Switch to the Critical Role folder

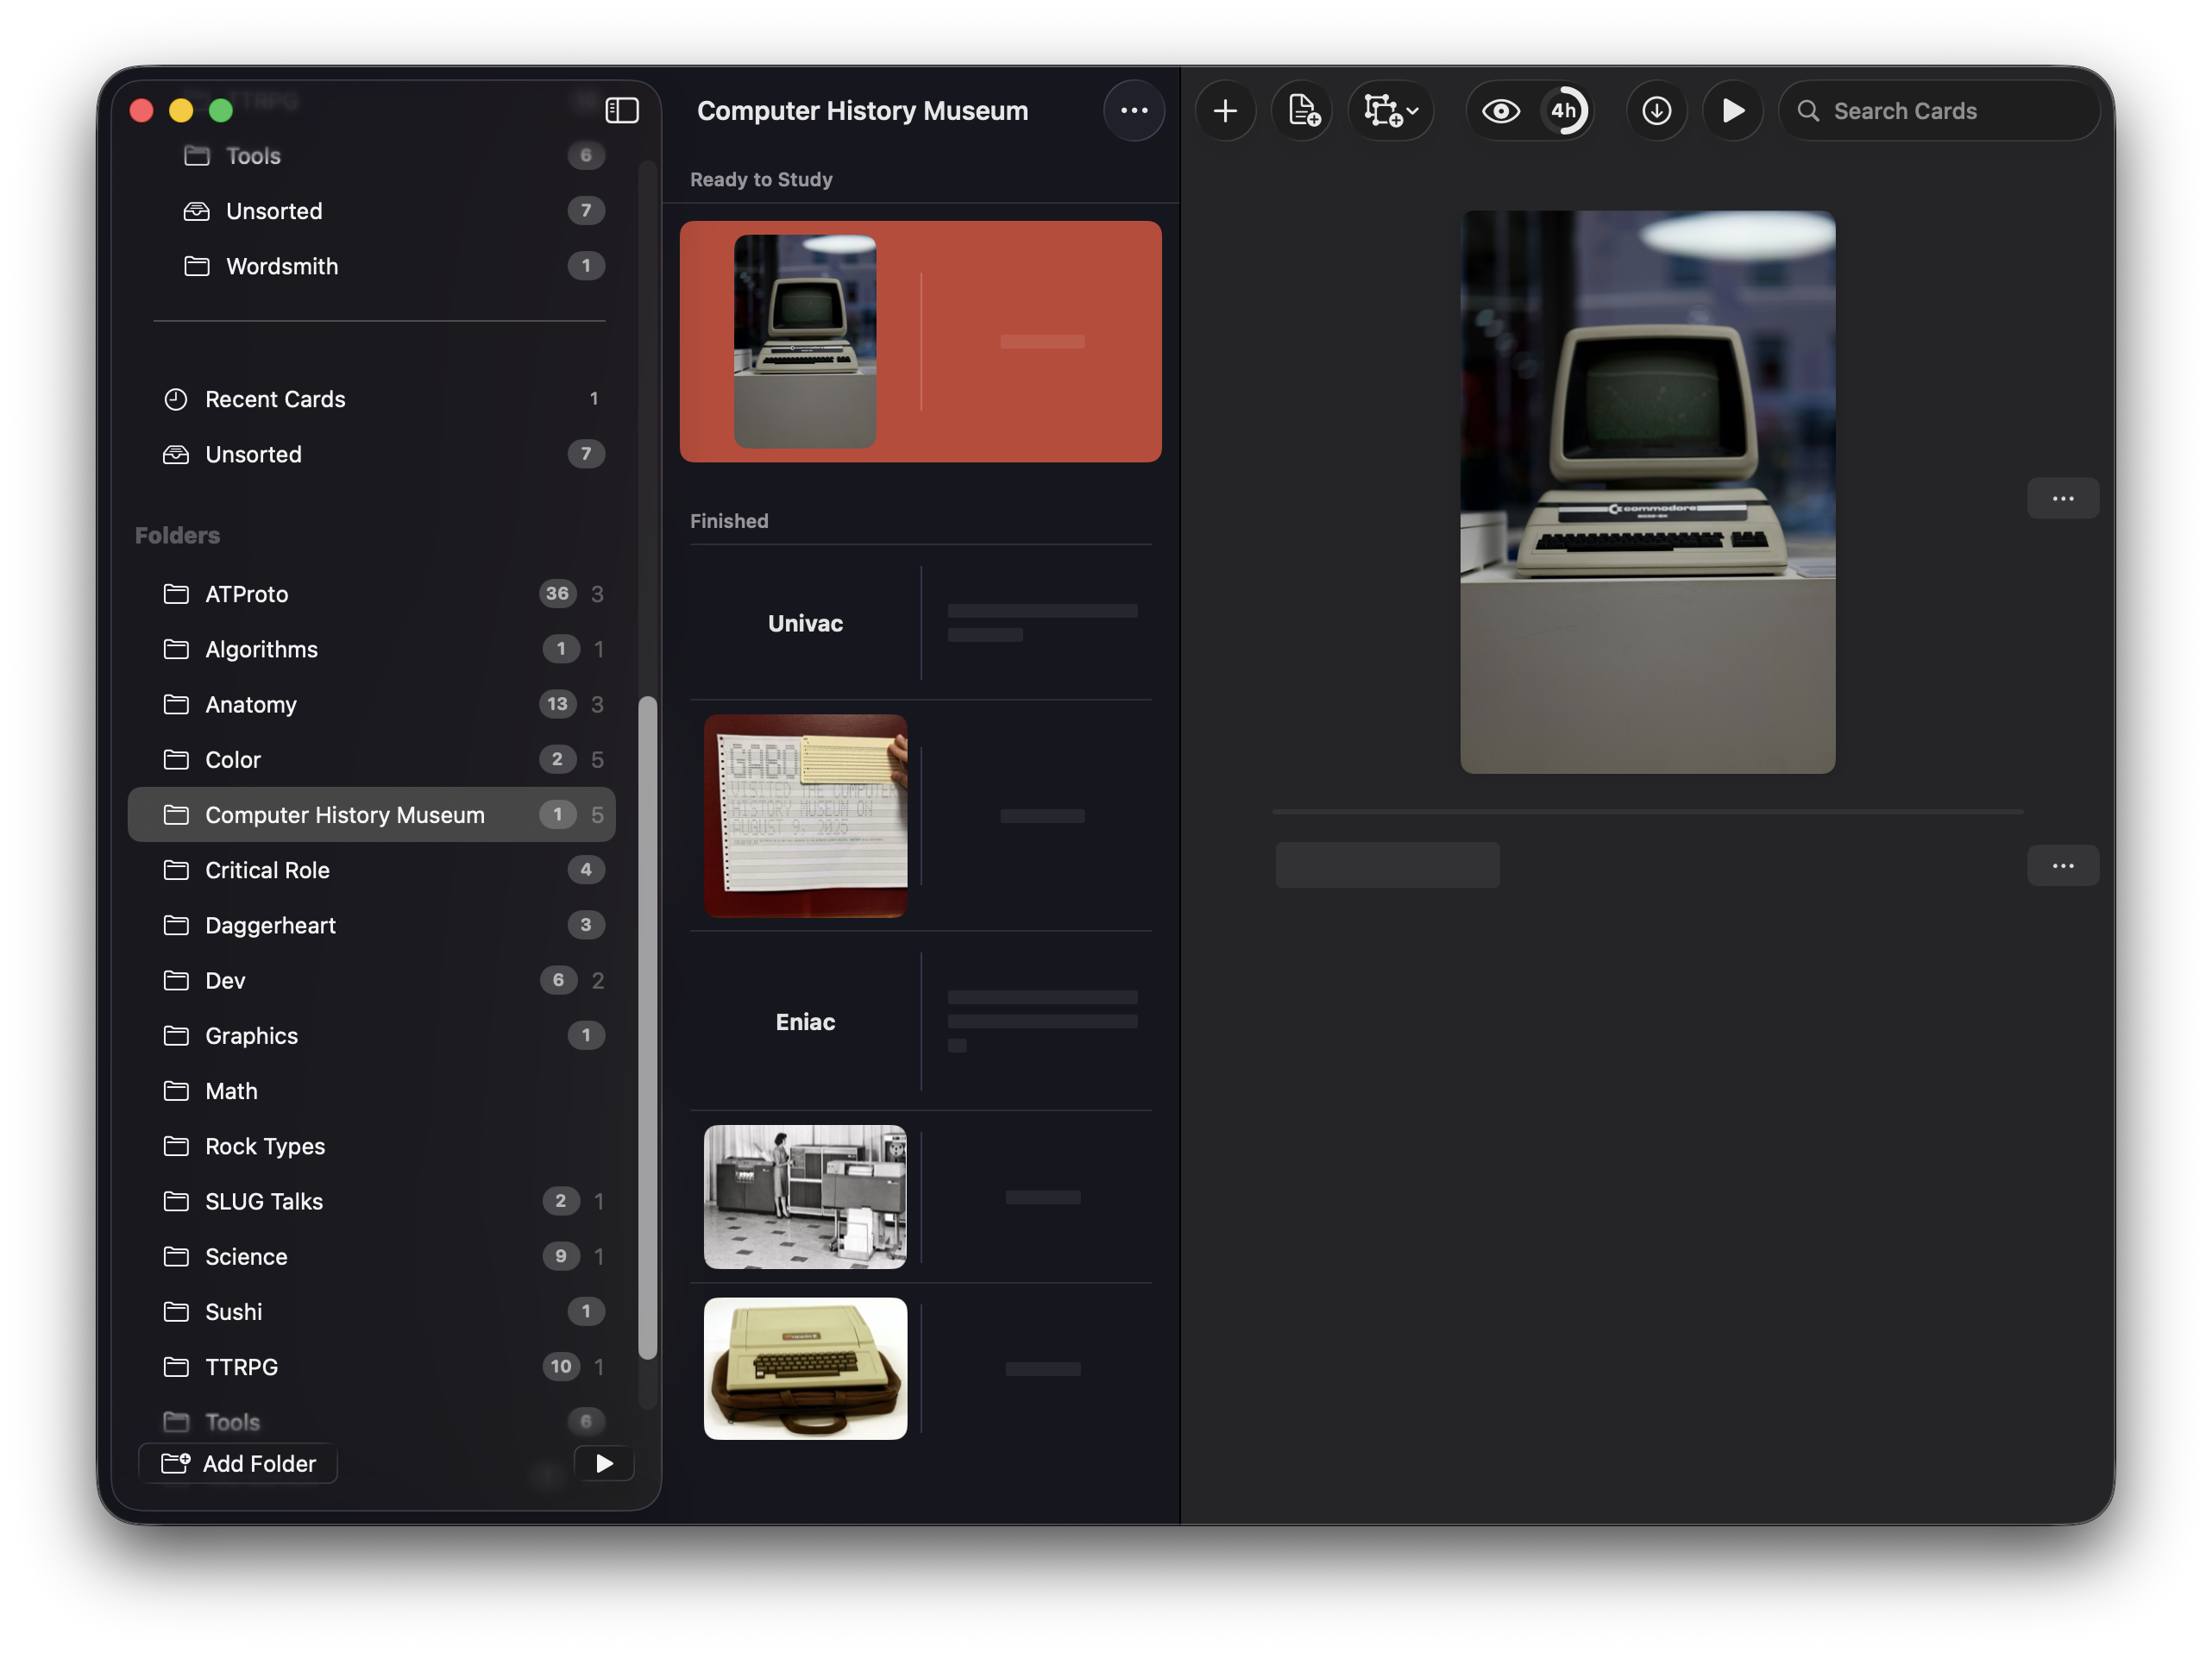(267, 870)
